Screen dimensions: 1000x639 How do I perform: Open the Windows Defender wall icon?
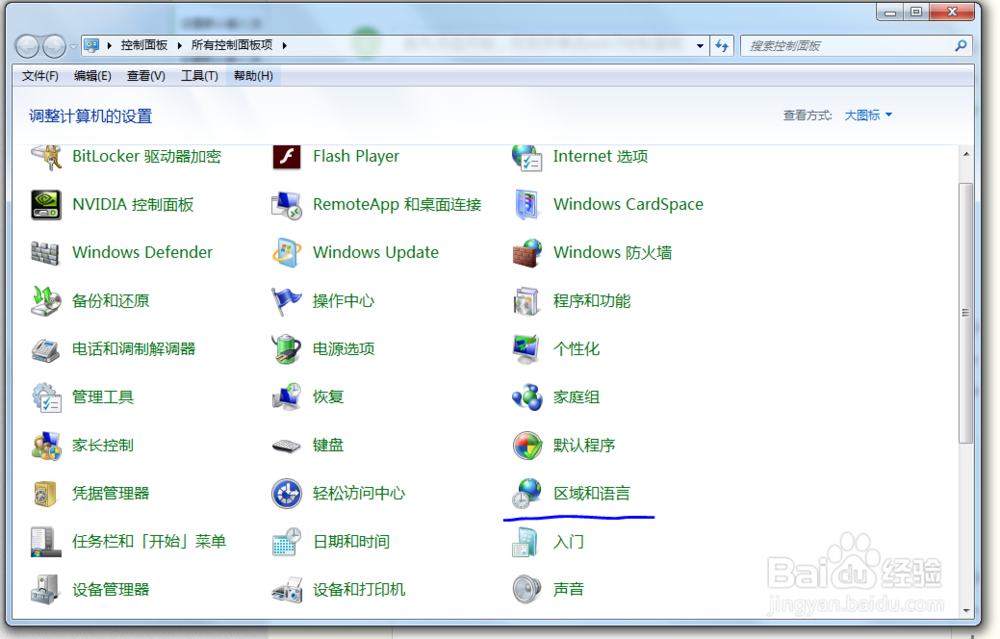[45, 253]
